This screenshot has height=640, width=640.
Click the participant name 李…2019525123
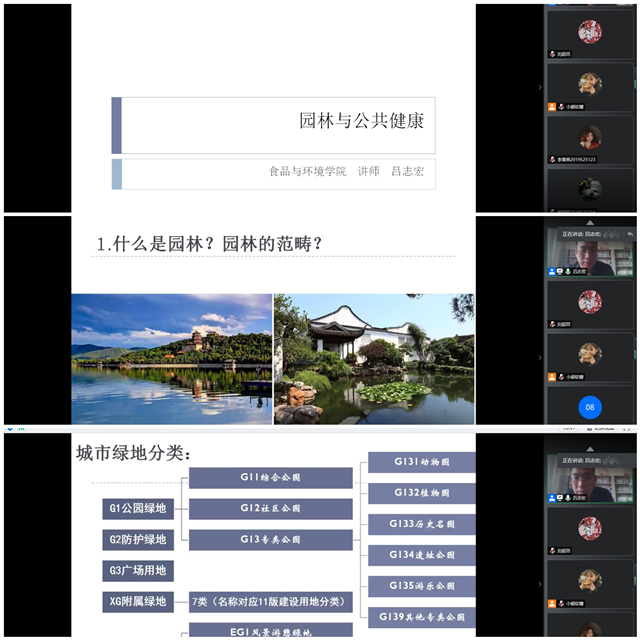(576, 160)
